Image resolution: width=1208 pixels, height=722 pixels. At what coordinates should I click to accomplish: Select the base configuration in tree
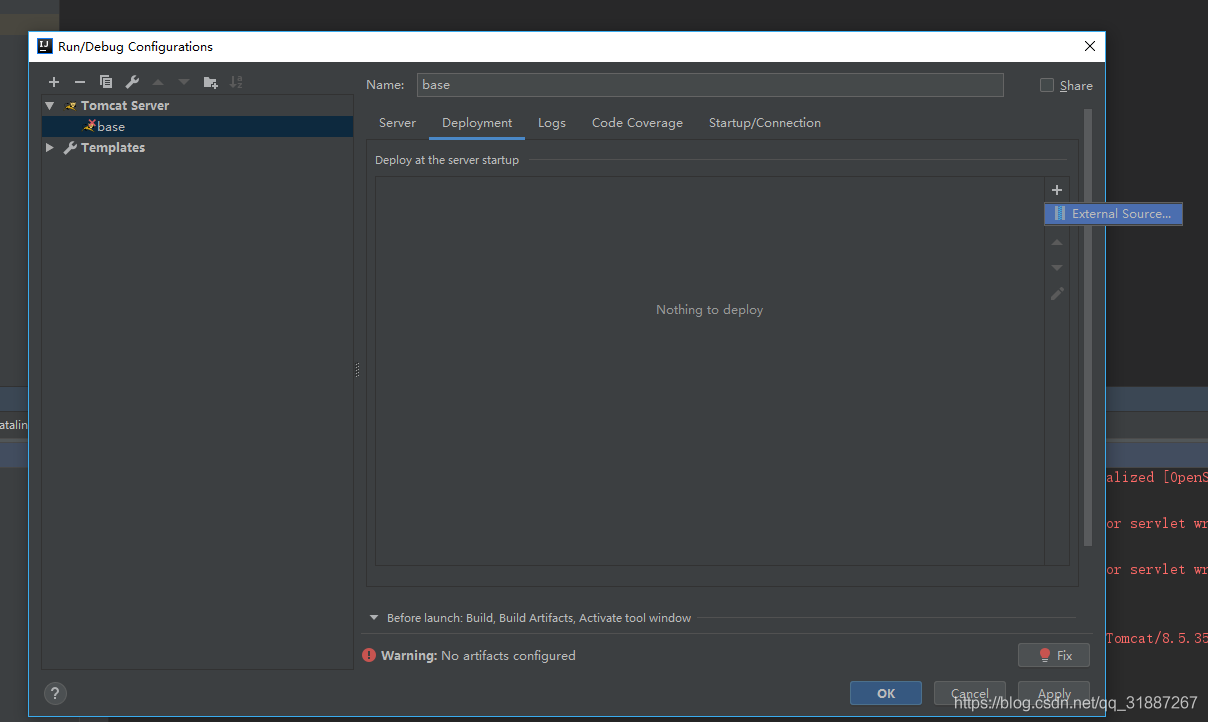[197, 126]
